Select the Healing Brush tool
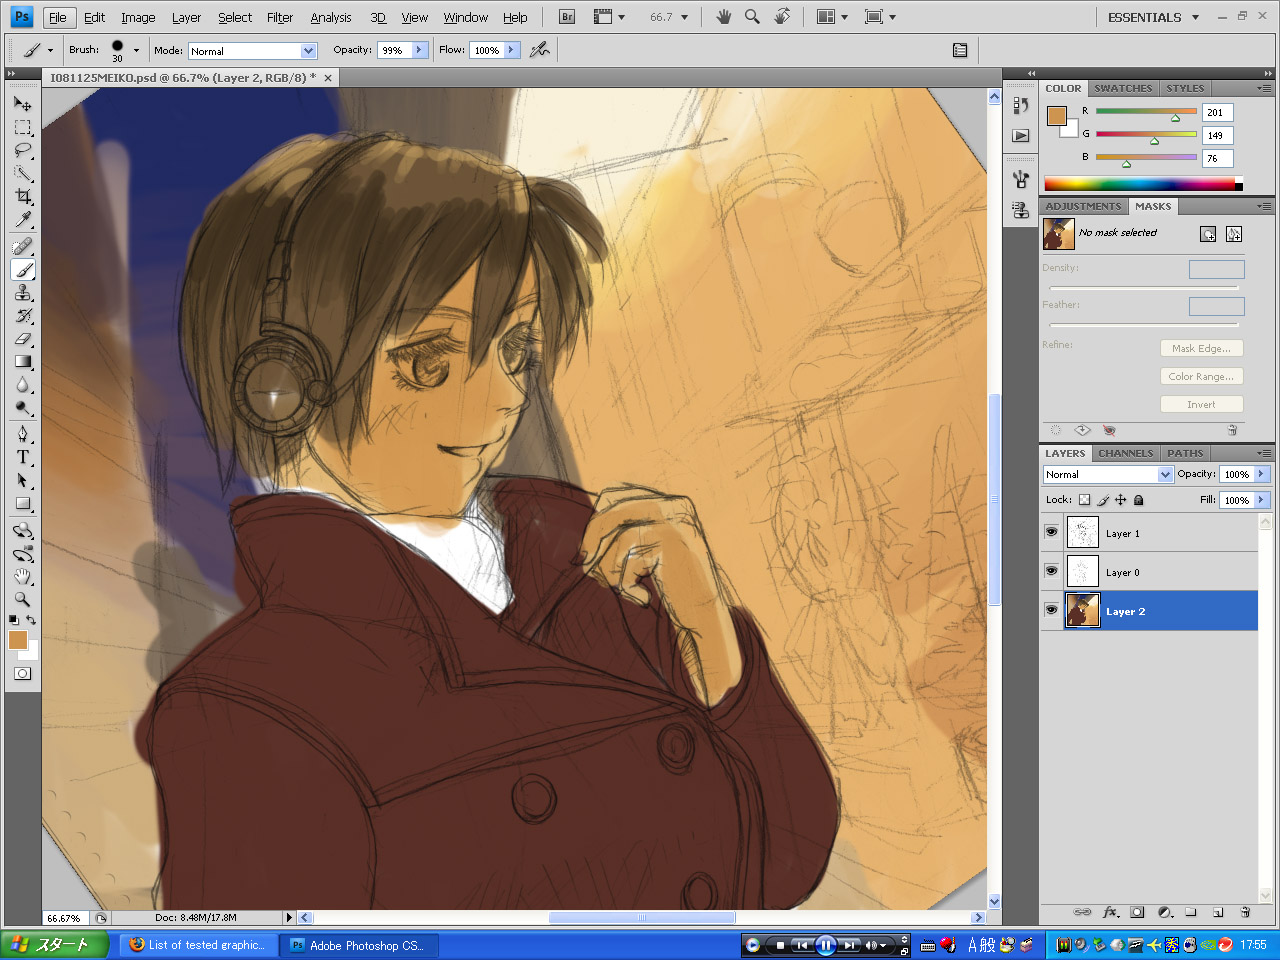Screen dimensions: 1280x960 [22, 246]
